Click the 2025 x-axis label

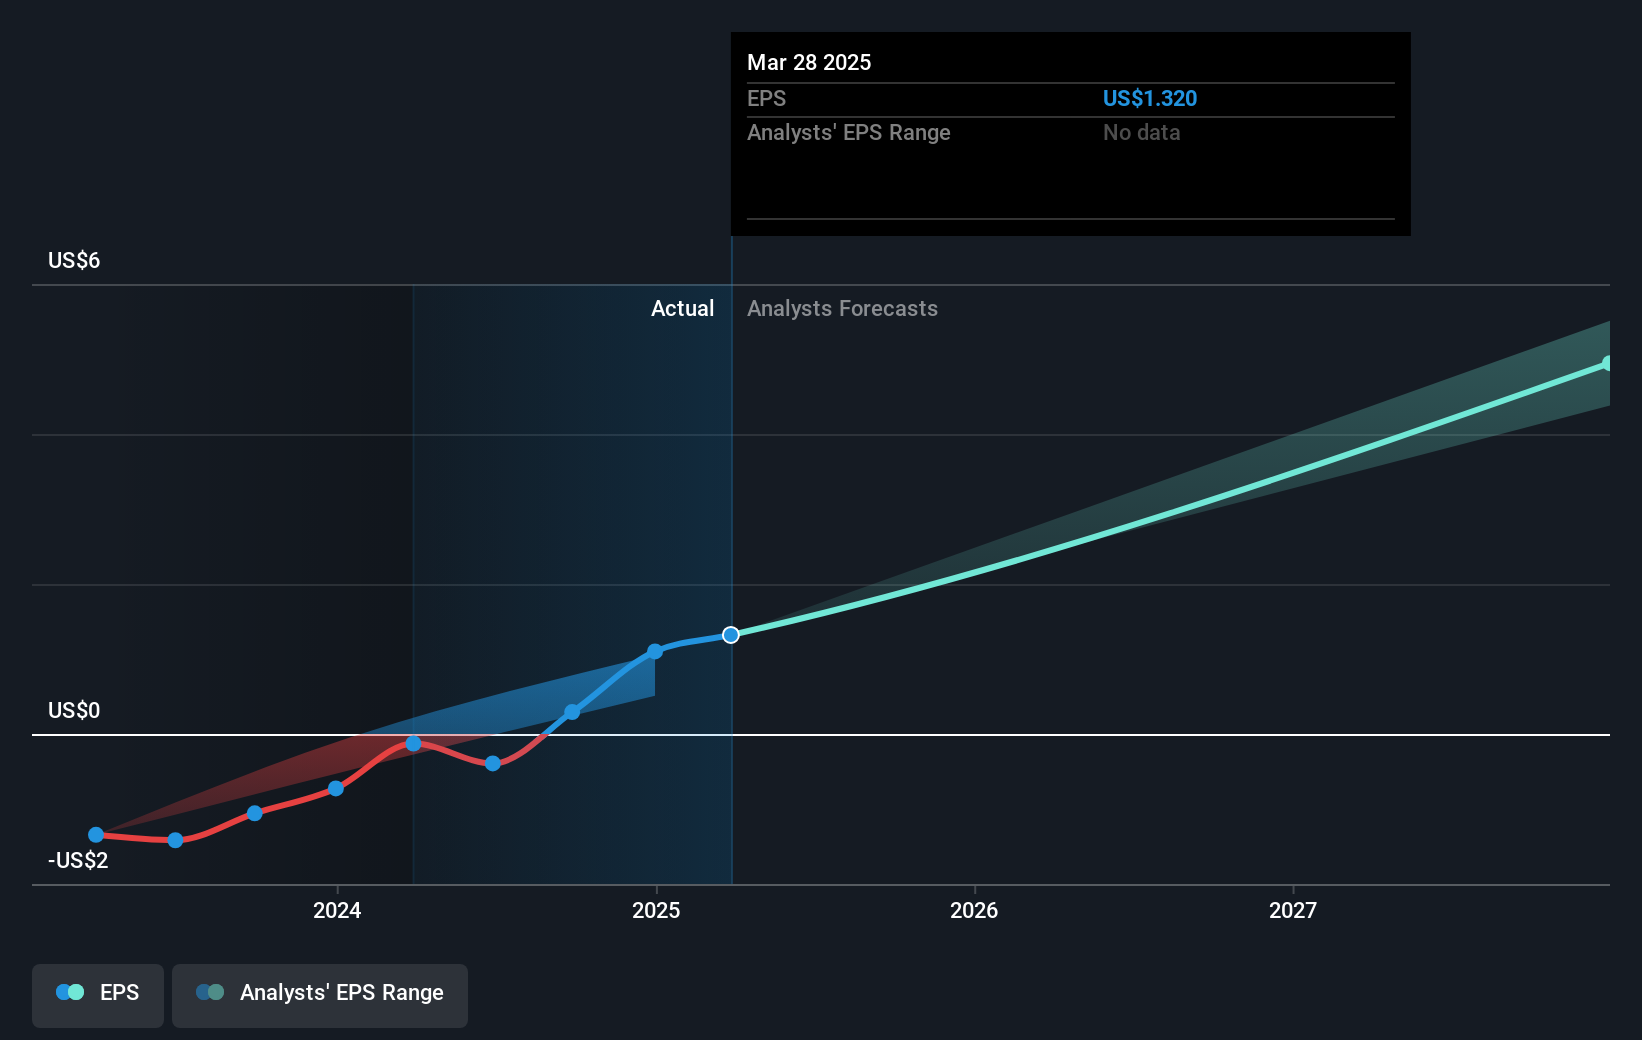pyautogui.click(x=656, y=910)
